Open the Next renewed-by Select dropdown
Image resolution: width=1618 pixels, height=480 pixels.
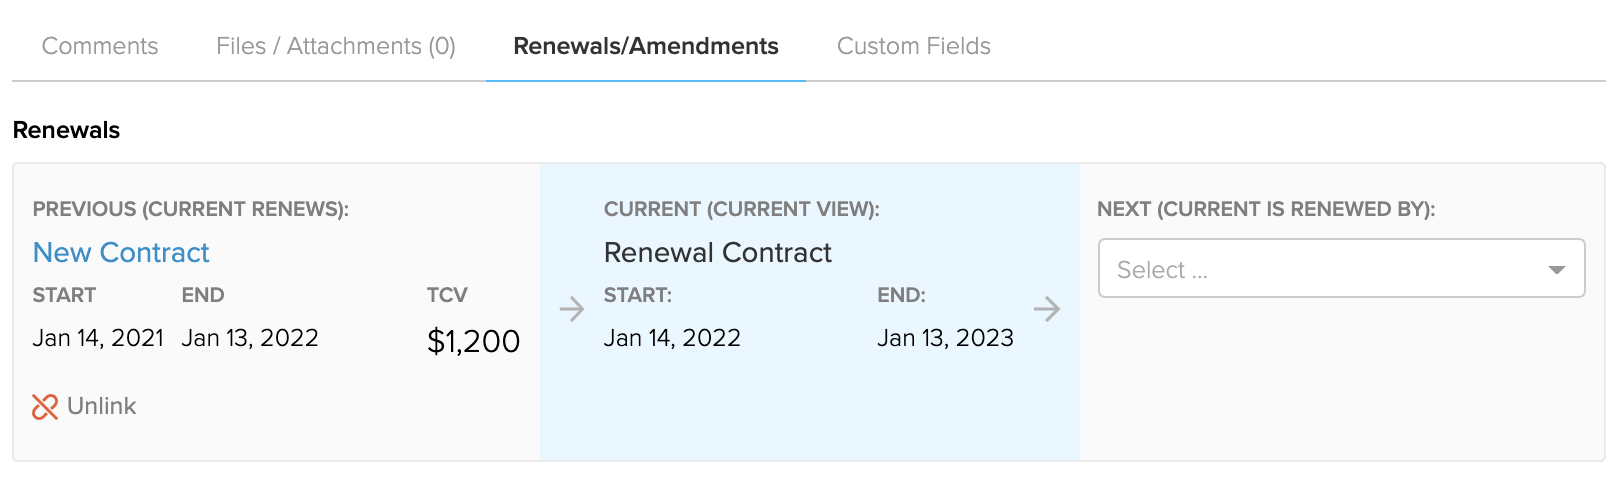pyautogui.click(x=1342, y=268)
